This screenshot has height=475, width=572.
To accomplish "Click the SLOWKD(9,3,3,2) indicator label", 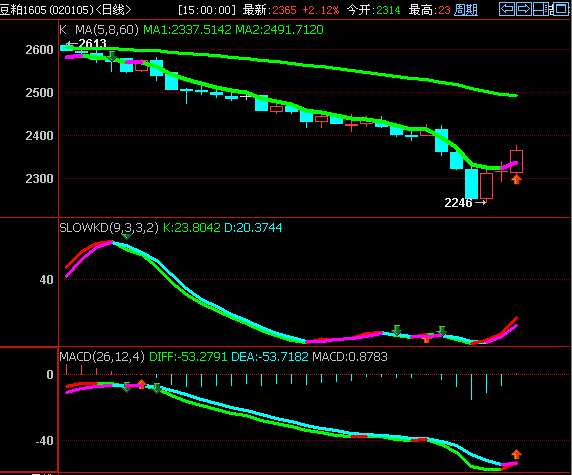I will 109,228.
